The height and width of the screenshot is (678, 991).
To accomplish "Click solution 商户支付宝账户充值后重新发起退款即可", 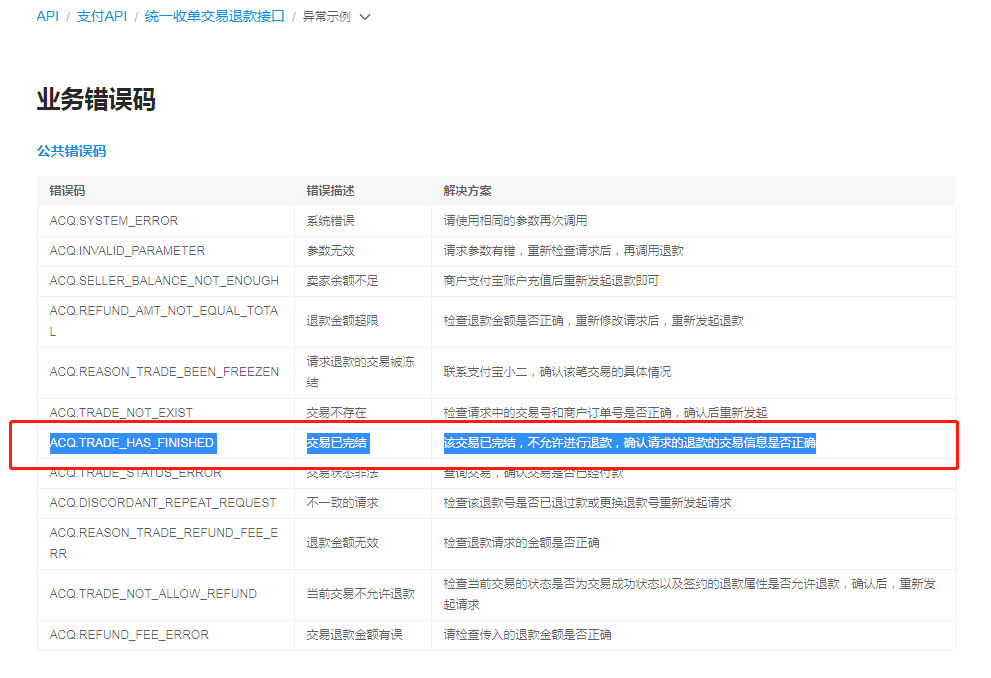I will (550, 281).
